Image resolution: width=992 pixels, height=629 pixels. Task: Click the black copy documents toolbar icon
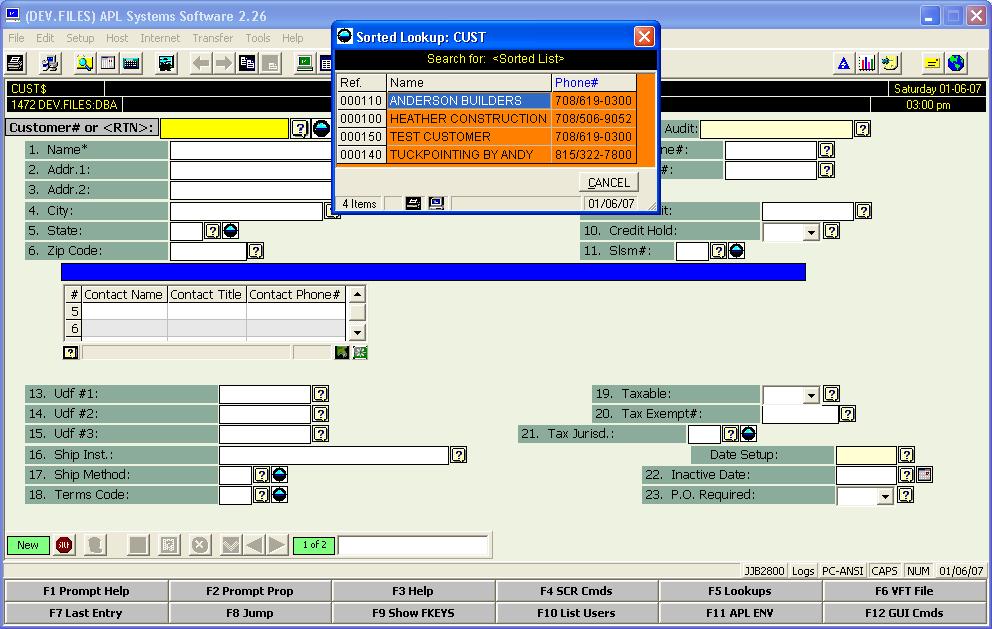pyautogui.click(x=247, y=63)
